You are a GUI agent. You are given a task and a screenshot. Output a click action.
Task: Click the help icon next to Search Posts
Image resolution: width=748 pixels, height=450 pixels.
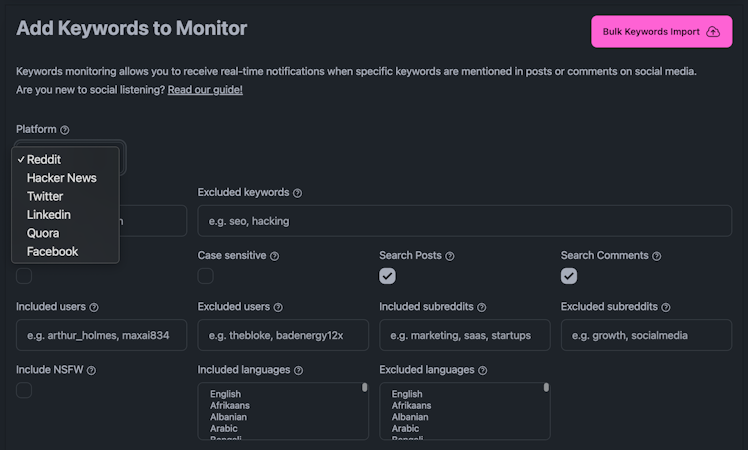(x=449, y=256)
